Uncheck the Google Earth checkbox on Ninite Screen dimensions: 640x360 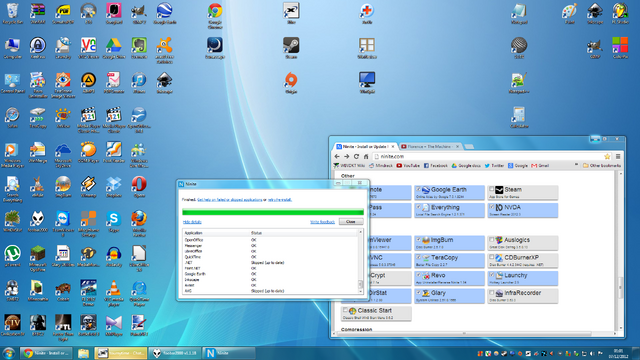418,189
